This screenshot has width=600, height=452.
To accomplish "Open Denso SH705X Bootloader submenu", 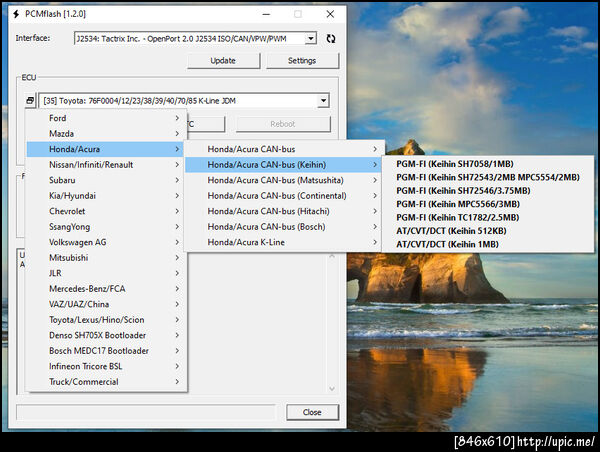I will point(106,335).
